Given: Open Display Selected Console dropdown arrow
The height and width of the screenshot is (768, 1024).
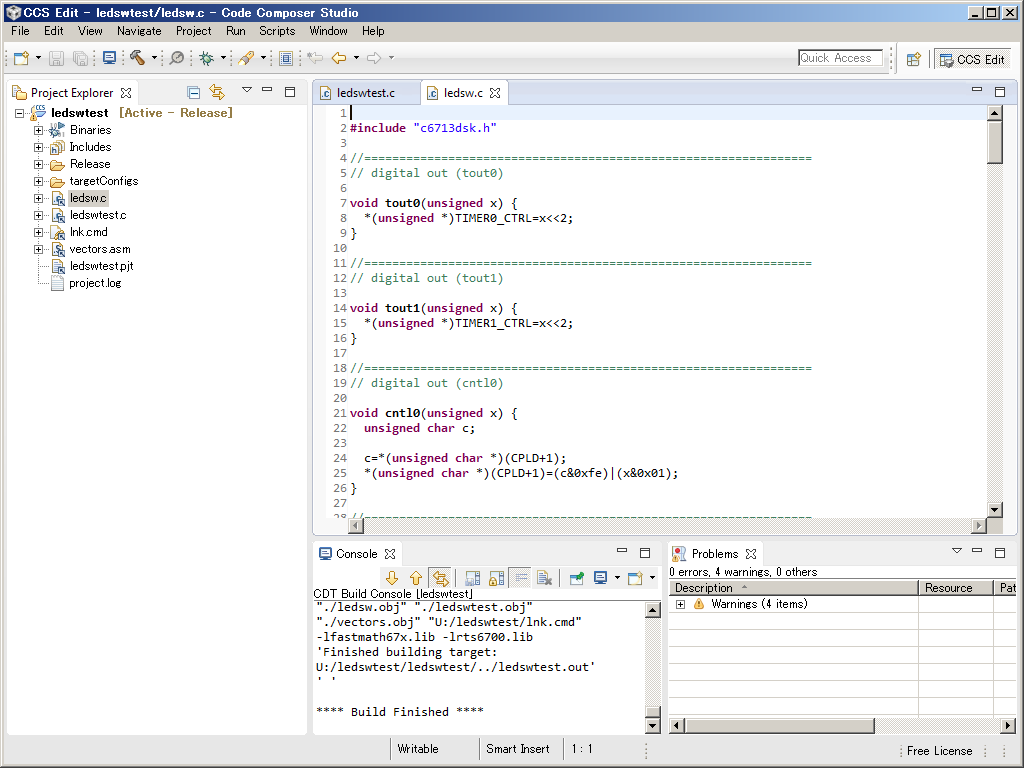Looking at the screenshot, I should [x=617, y=578].
